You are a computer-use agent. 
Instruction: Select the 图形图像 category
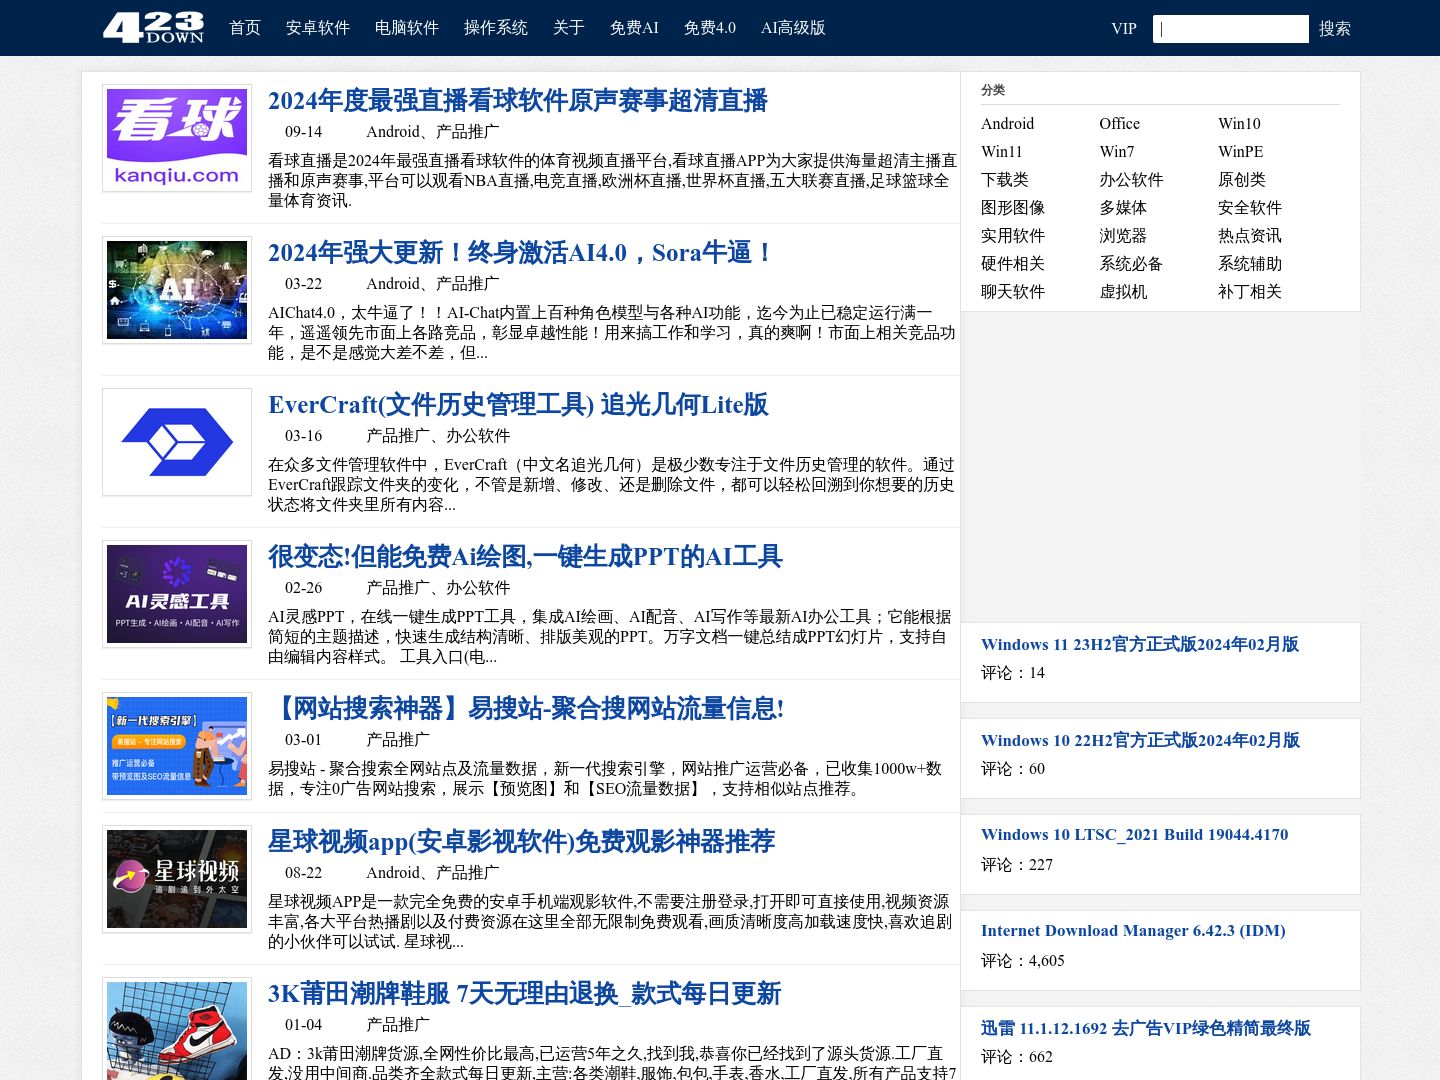(x=1012, y=208)
